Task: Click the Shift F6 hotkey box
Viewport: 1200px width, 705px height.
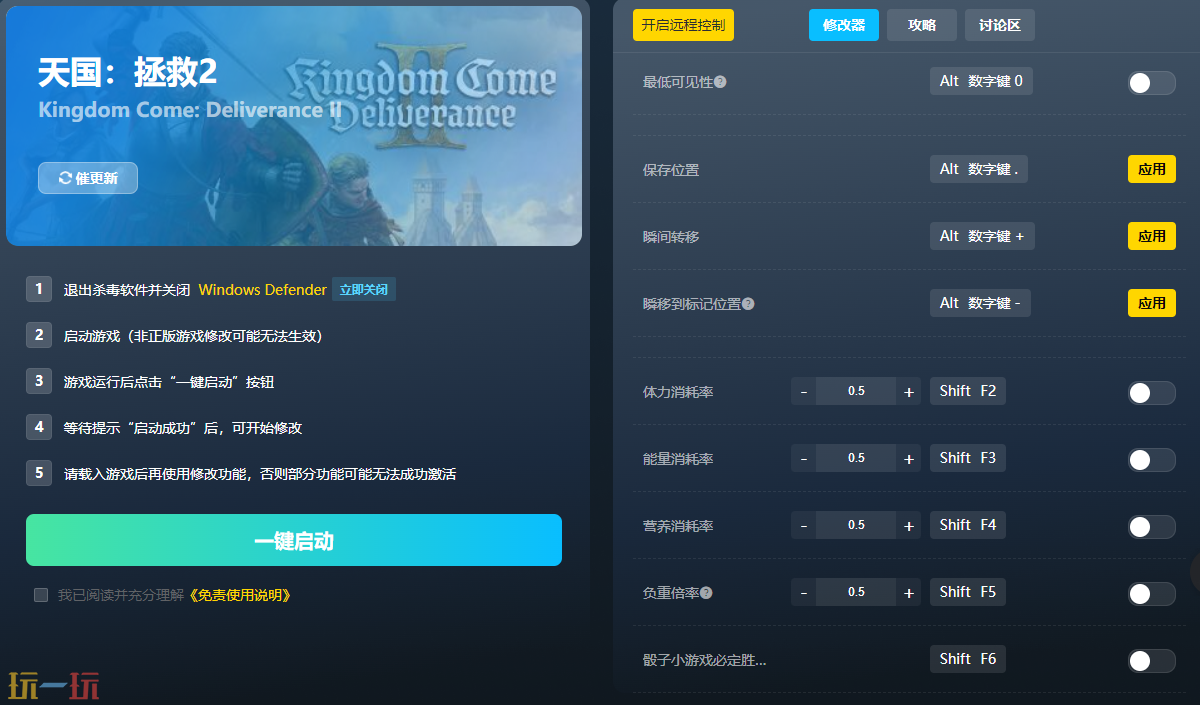Action: point(968,659)
